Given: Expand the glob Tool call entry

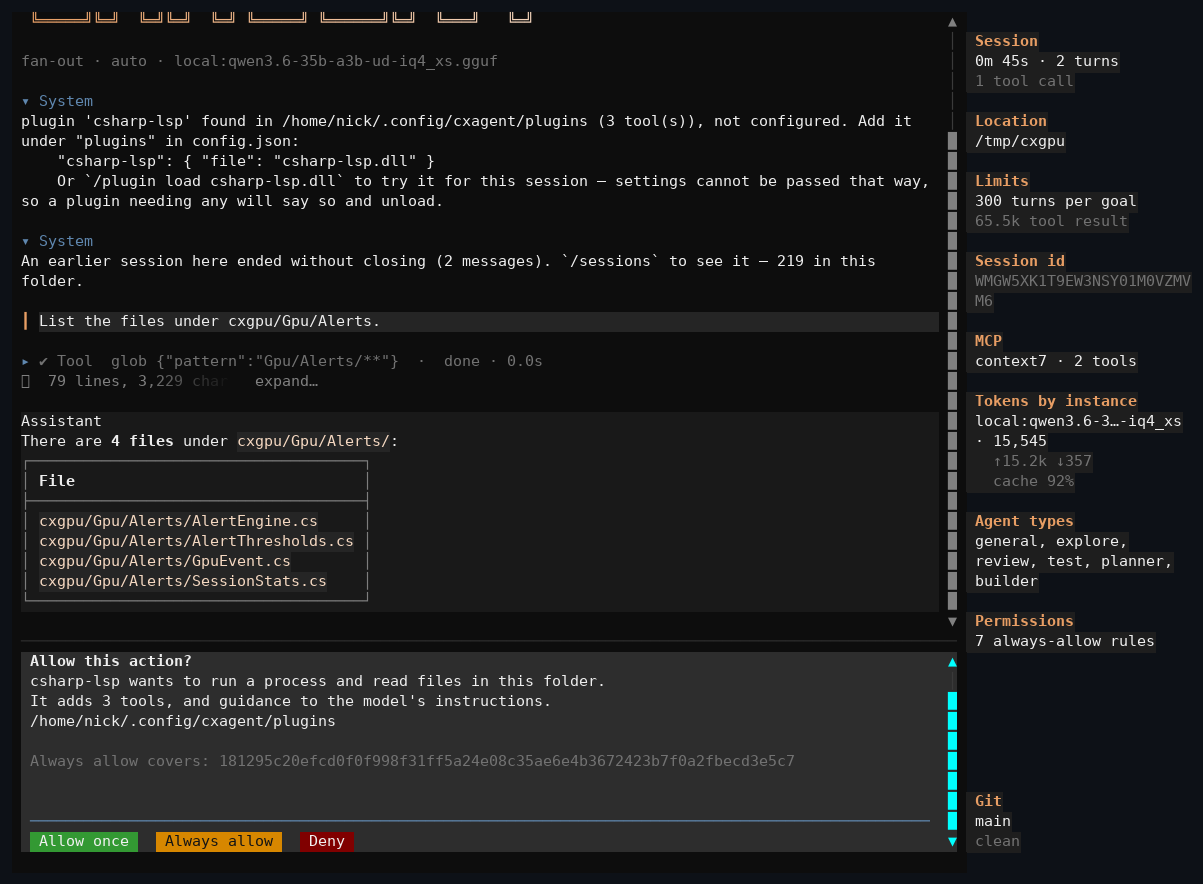Looking at the screenshot, I should coord(26,361).
